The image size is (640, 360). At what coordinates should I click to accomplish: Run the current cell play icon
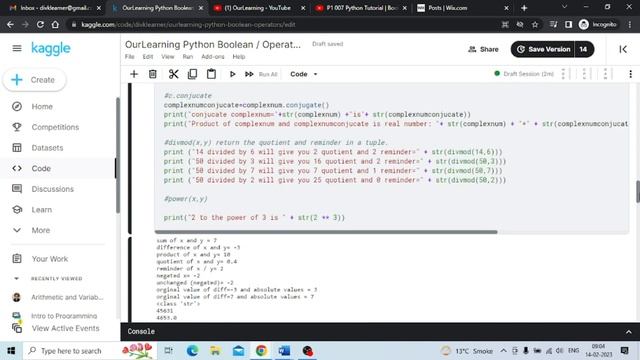click(232, 74)
